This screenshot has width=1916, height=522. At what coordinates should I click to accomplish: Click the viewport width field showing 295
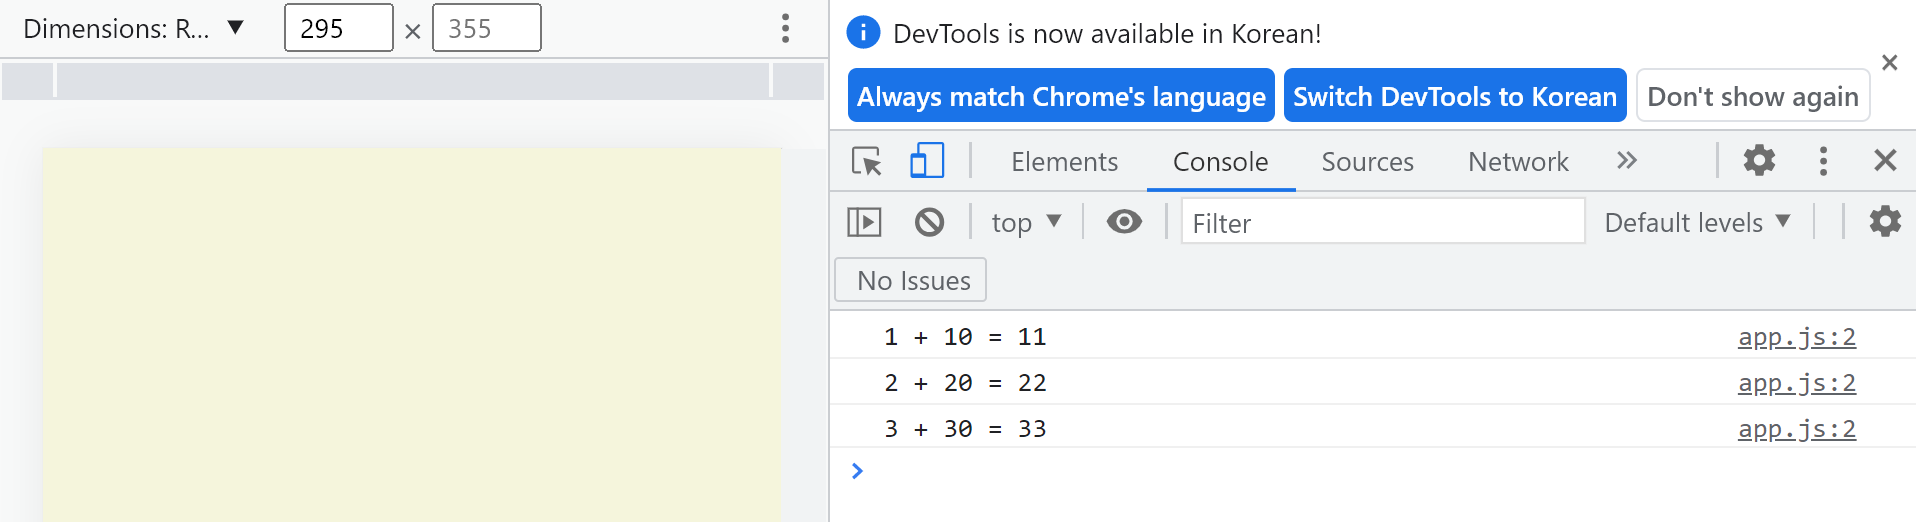tap(339, 28)
